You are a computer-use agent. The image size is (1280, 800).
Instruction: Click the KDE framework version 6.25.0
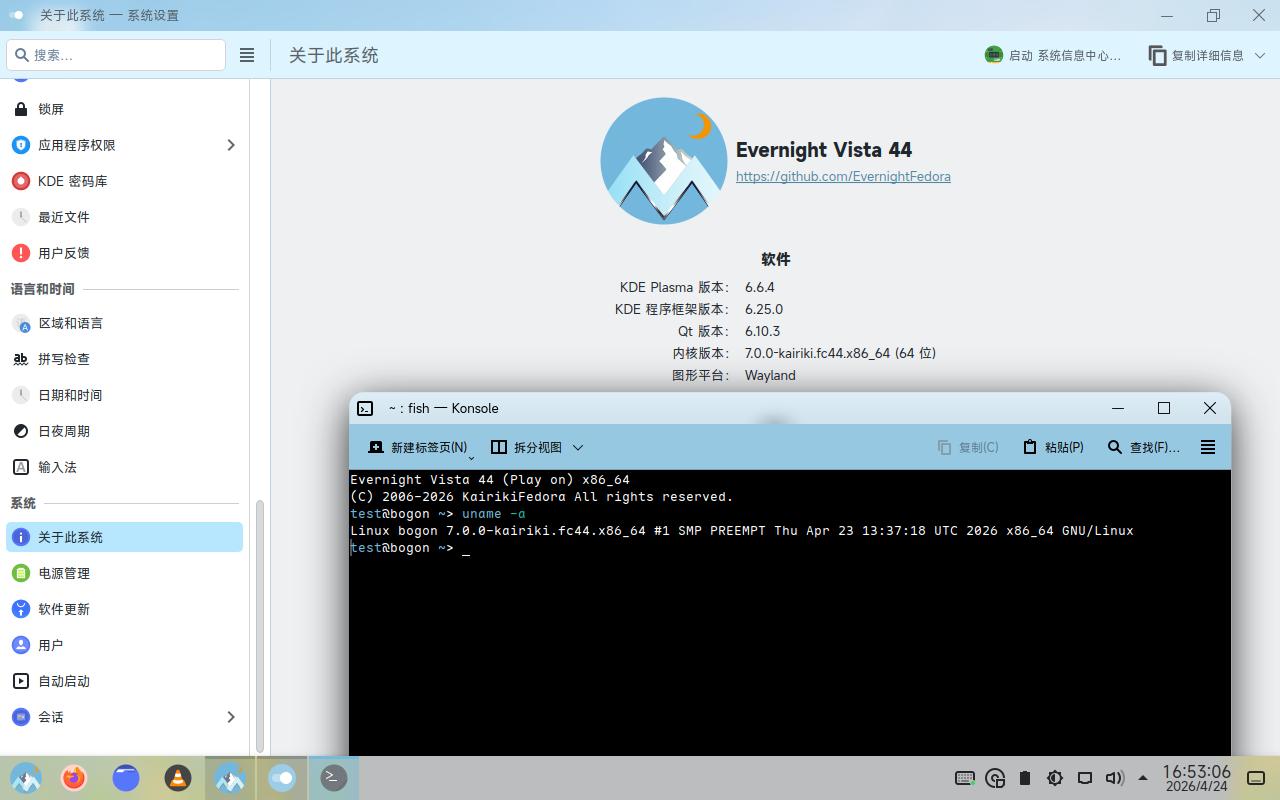764,309
